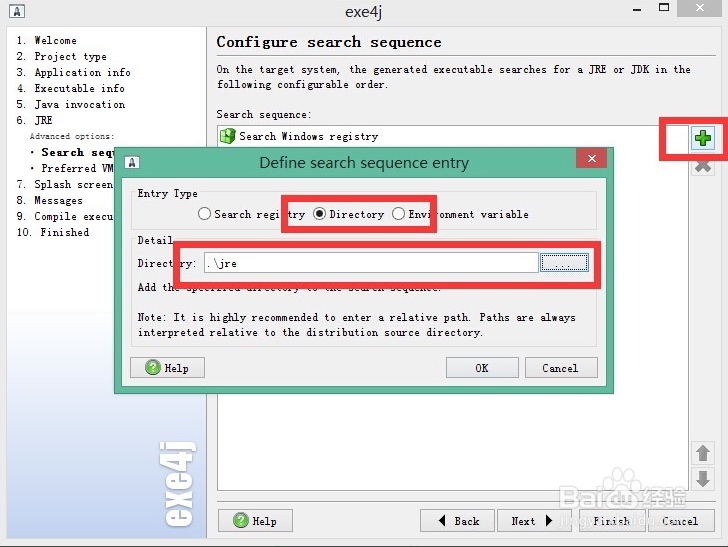Minimize the exe4j window
This screenshot has height=547, width=728.
637,9
